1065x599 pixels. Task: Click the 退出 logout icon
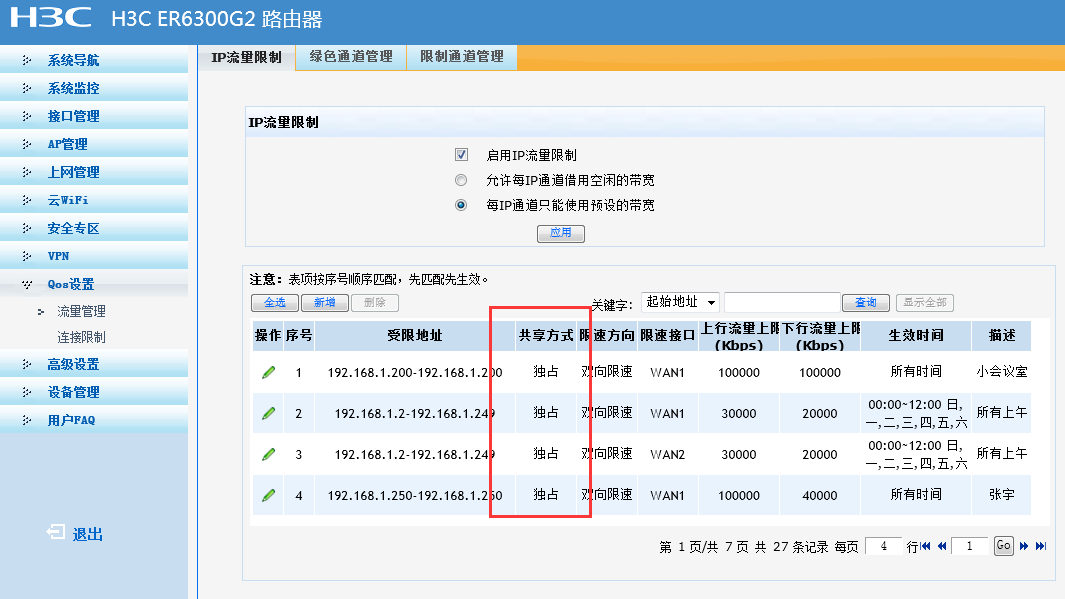coord(56,532)
